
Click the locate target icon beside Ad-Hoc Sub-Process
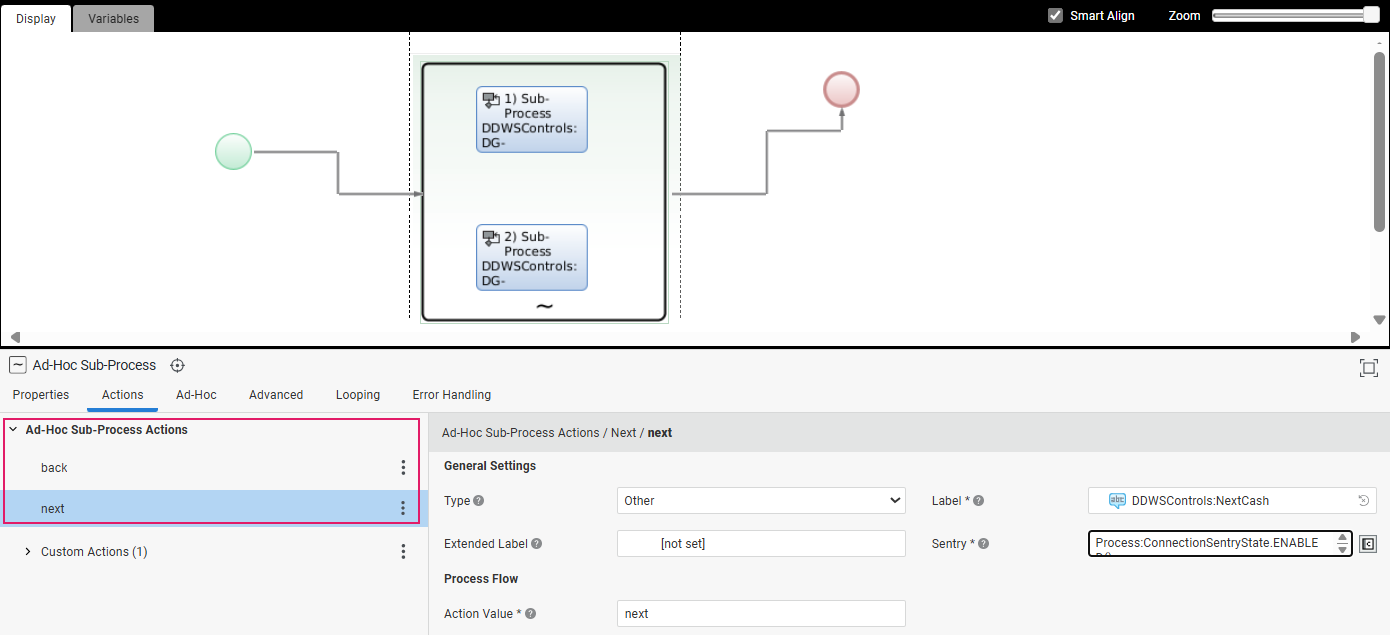(x=178, y=366)
